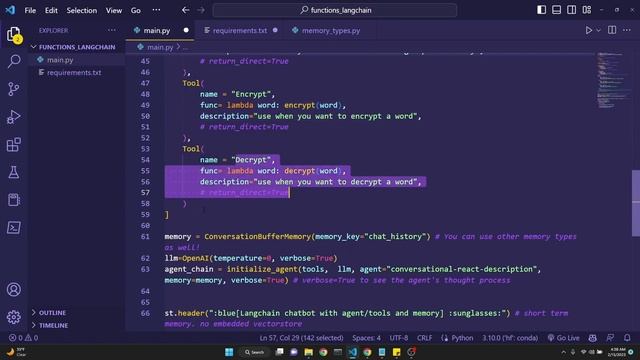Open Windows Start button

point(229,352)
